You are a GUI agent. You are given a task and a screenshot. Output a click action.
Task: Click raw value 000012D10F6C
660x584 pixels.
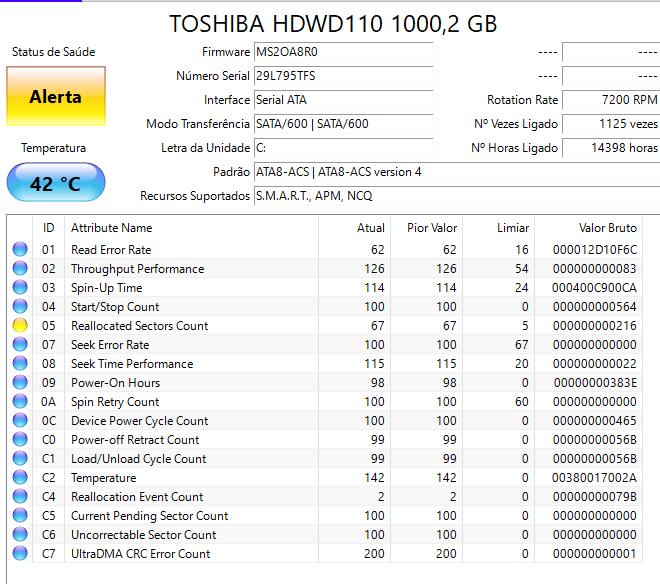click(595, 250)
